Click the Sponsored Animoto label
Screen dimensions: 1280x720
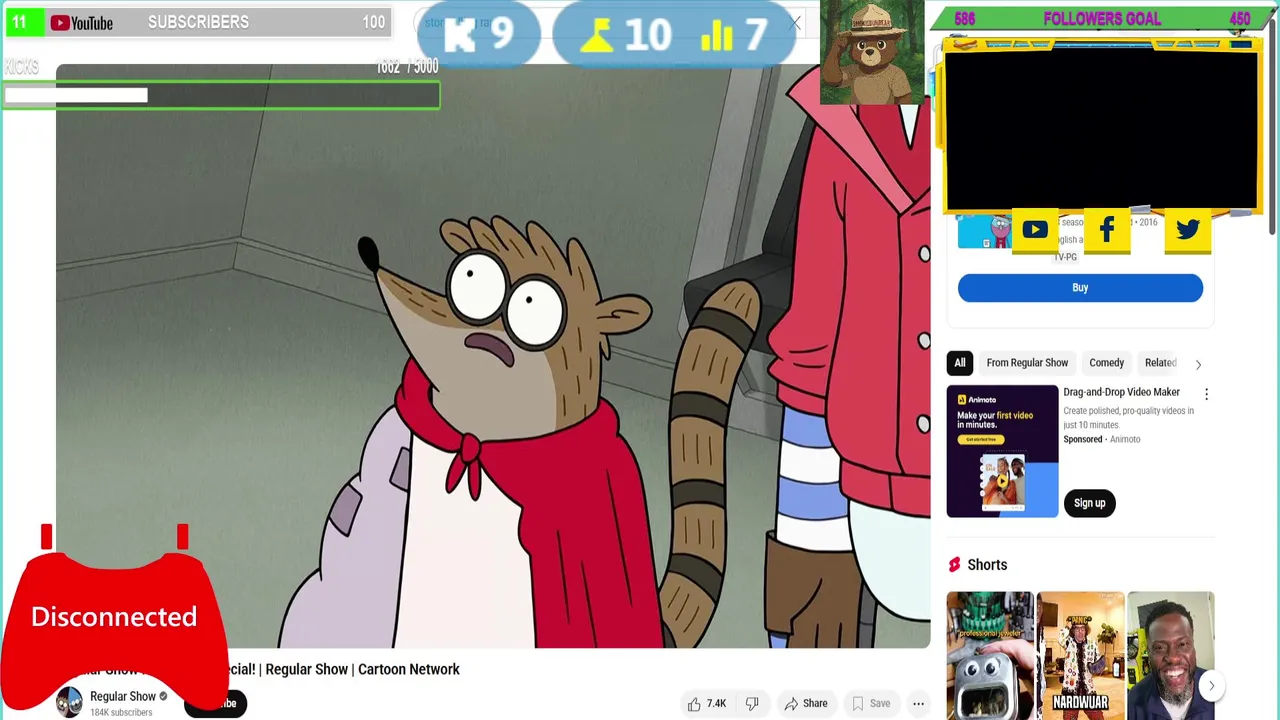click(x=1101, y=439)
